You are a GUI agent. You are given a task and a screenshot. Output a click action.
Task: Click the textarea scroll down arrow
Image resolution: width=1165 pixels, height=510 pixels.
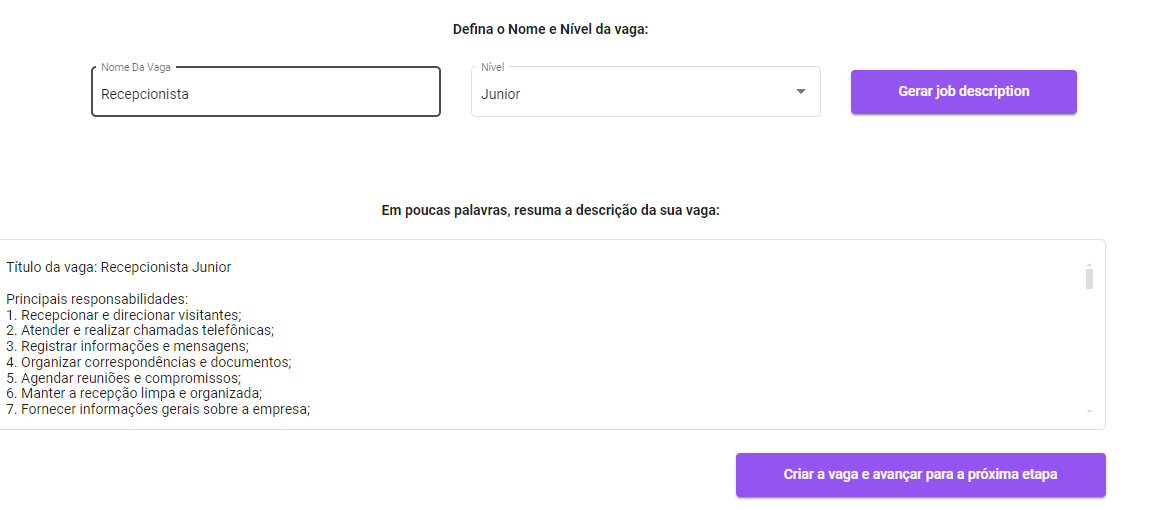1089,411
